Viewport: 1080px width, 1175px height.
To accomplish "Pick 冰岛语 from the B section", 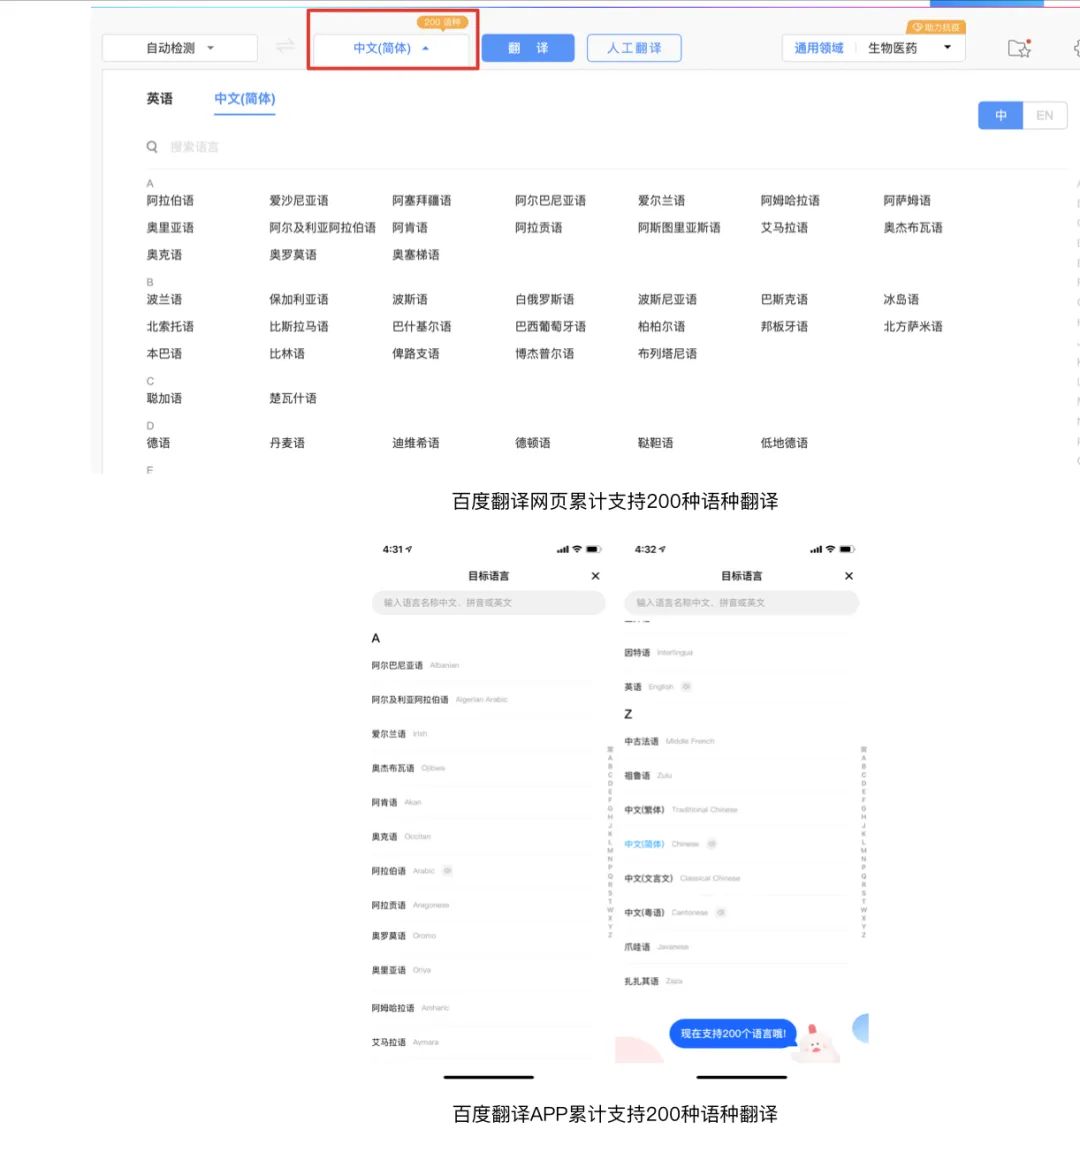I will pos(901,299).
